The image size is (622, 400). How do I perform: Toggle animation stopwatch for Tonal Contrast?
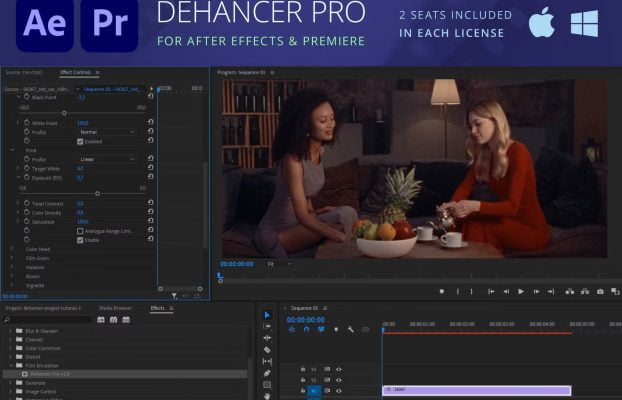[x=27, y=203]
